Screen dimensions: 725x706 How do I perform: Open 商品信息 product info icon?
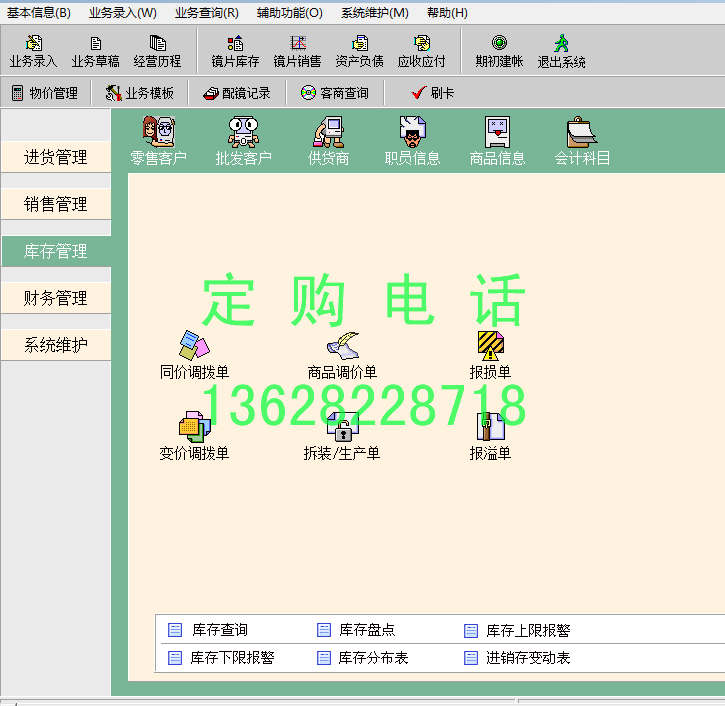[x=497, y=141]
